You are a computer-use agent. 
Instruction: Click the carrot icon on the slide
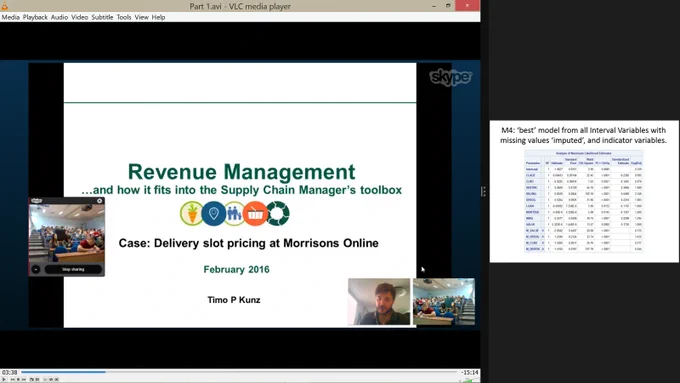click(x=191, y=213)
